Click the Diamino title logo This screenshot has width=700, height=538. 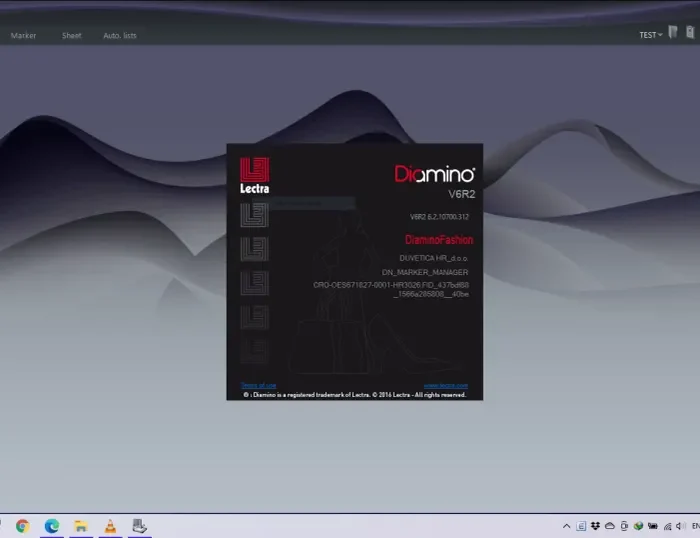pos(435,174)
